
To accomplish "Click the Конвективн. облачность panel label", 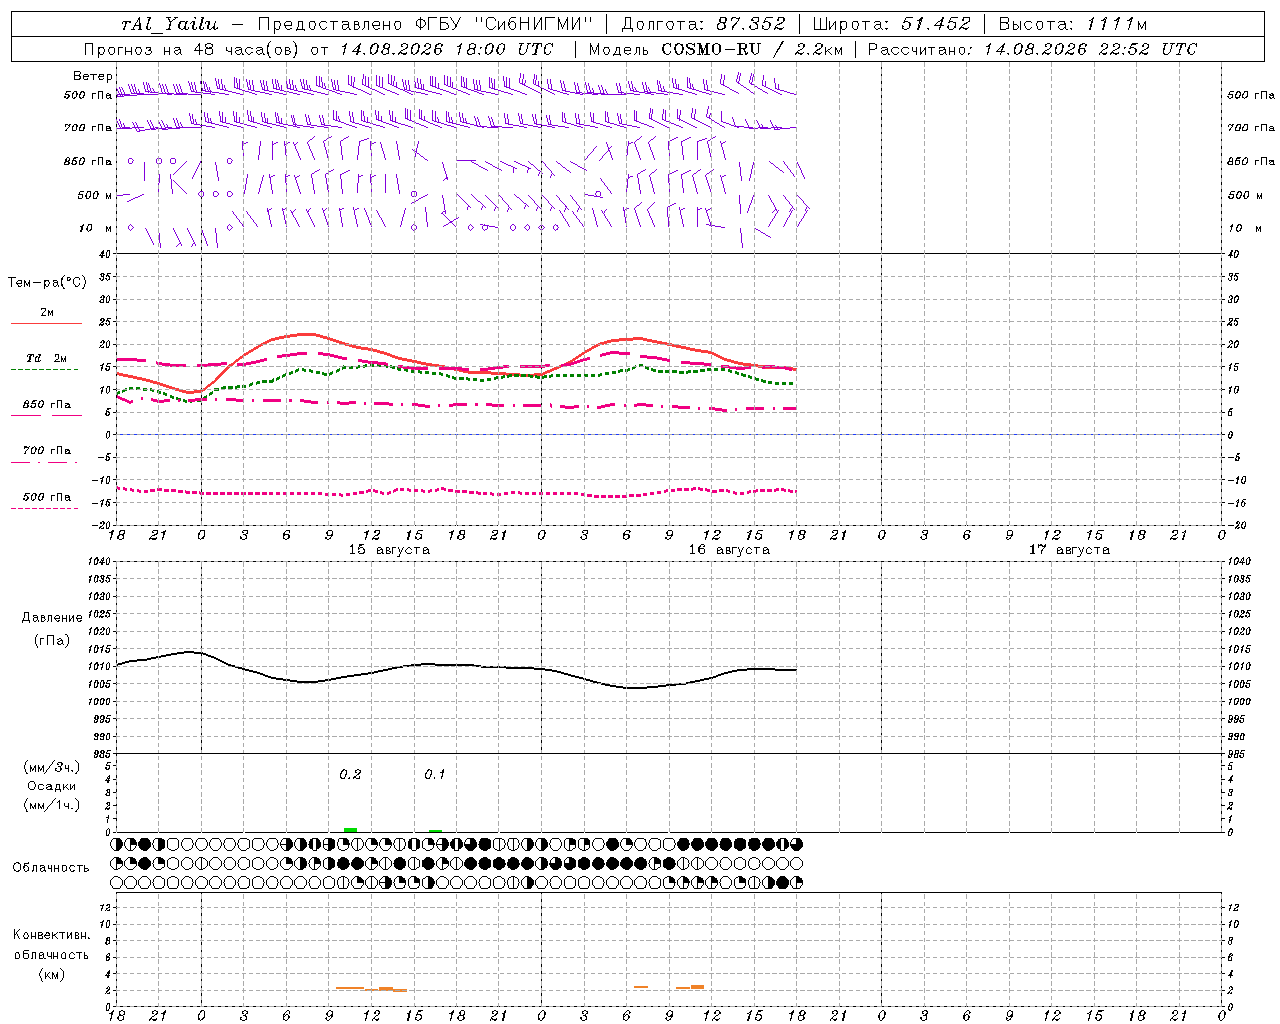I will tap(51, 954).
